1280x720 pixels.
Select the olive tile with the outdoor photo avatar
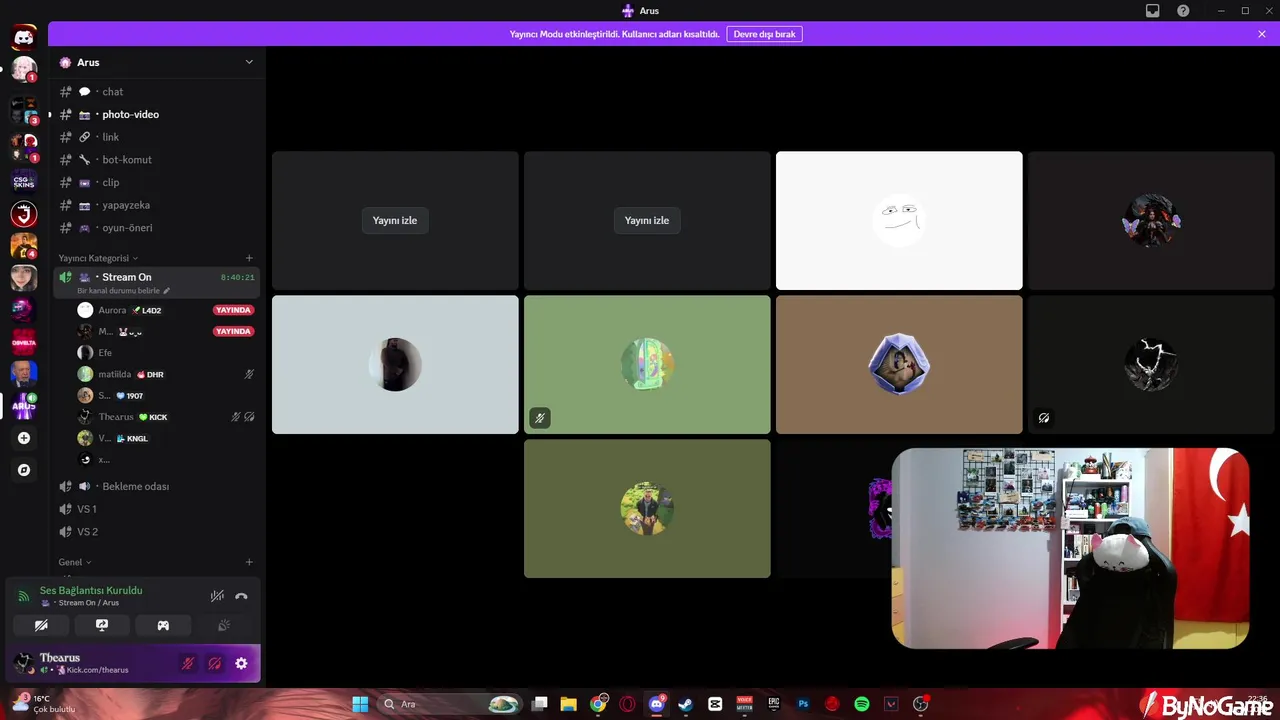point(647,508)
